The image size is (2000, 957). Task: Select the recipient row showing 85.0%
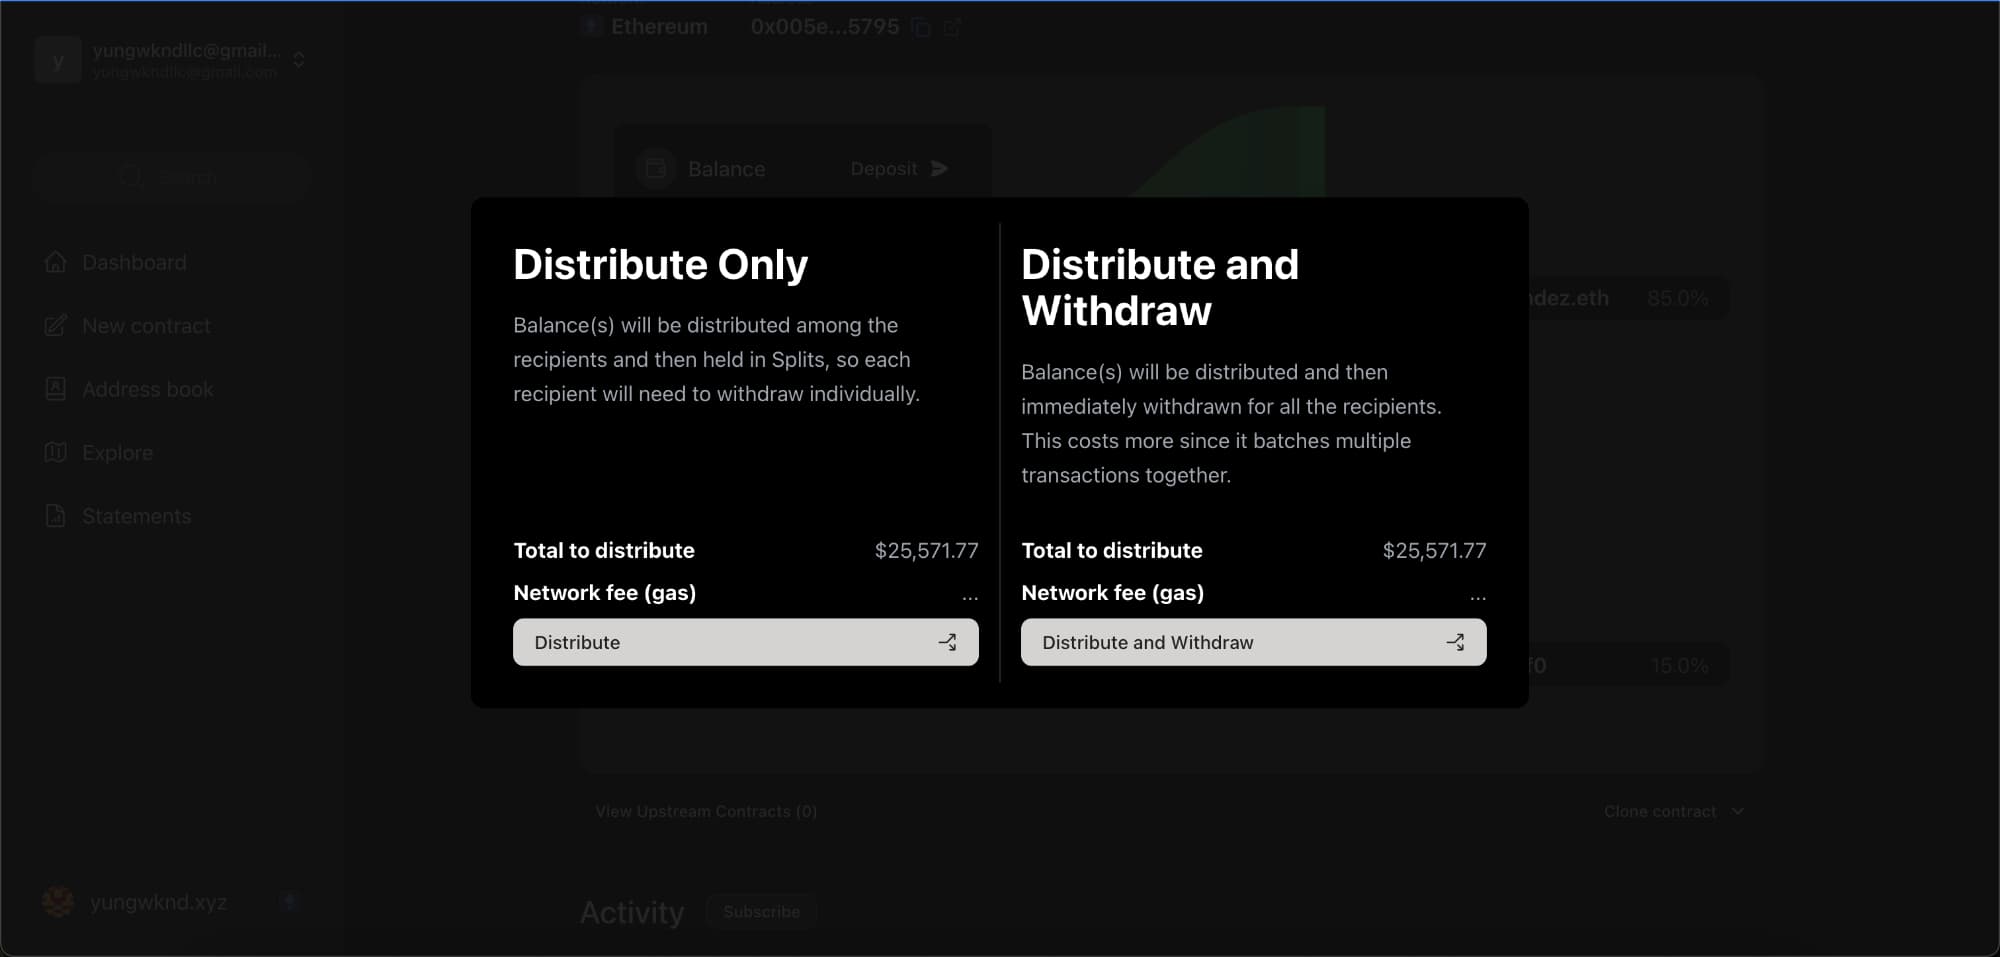point(1630,298)
